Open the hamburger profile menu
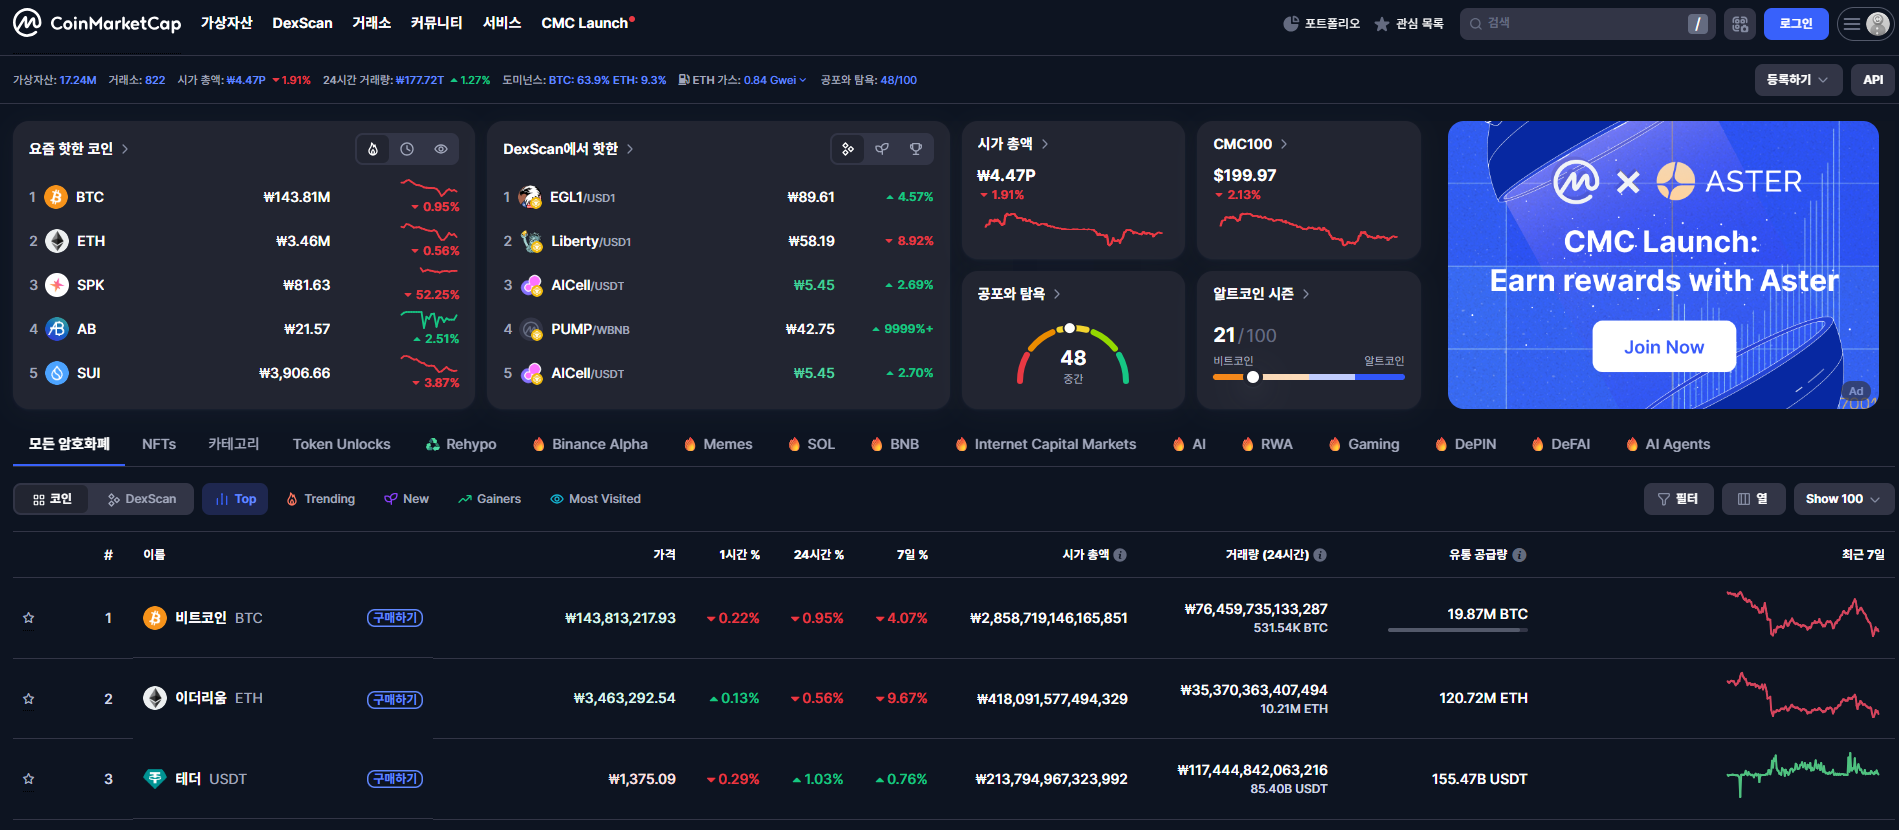The width and height of the screenshot is (1899, 830). coord(1865,23)
